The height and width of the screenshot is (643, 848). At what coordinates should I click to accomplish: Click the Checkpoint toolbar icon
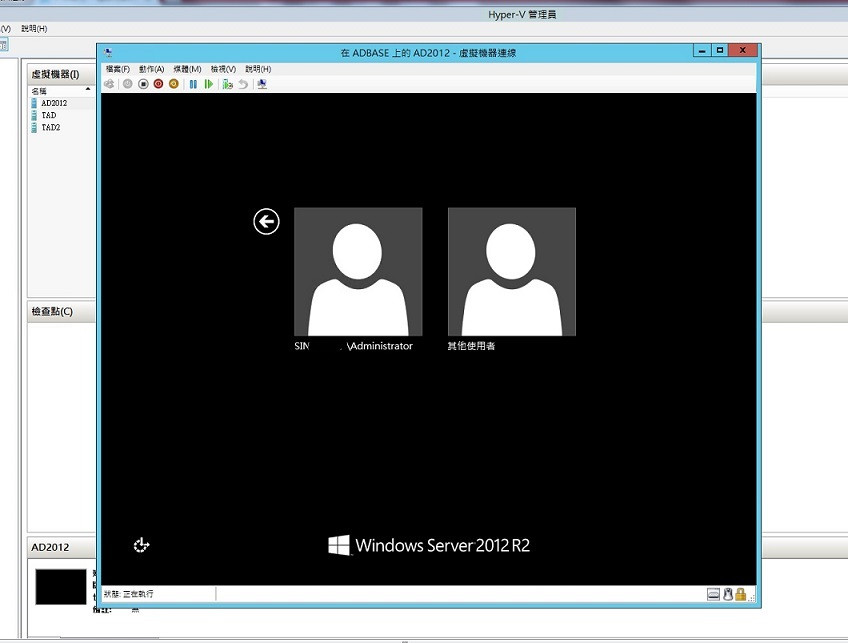click(x=228, y=84)
